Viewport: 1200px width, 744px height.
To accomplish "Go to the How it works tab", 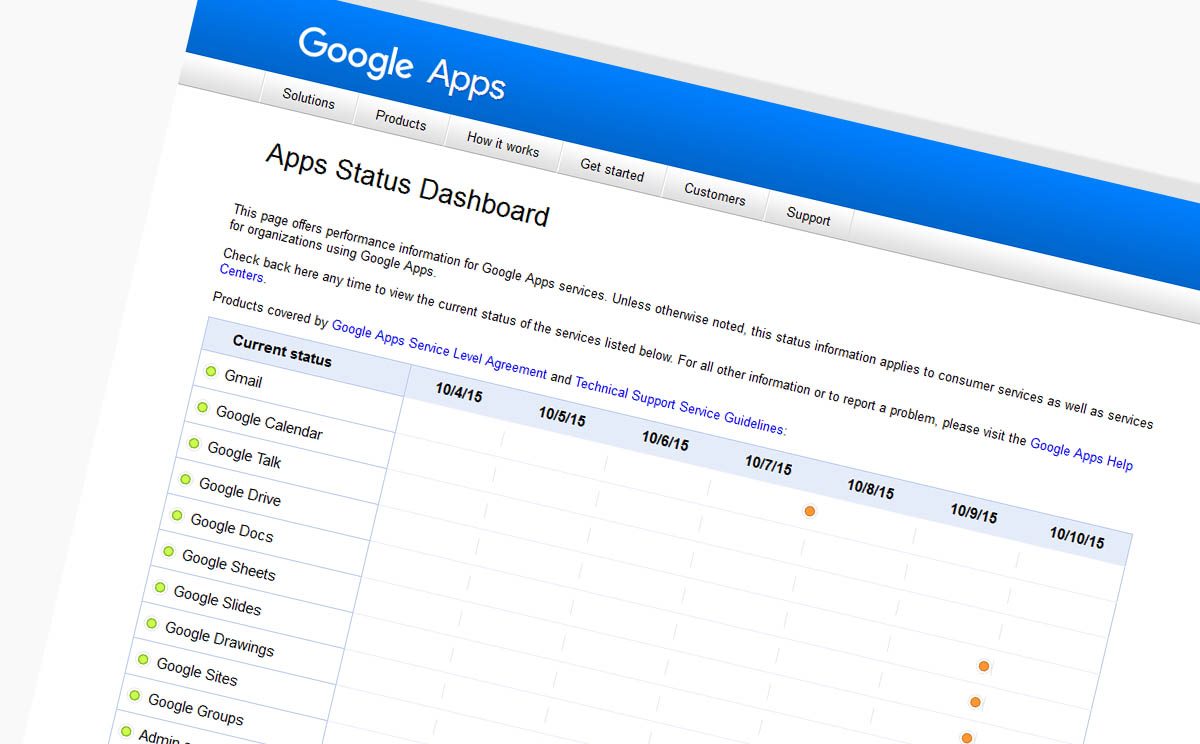I will (503, 145).
